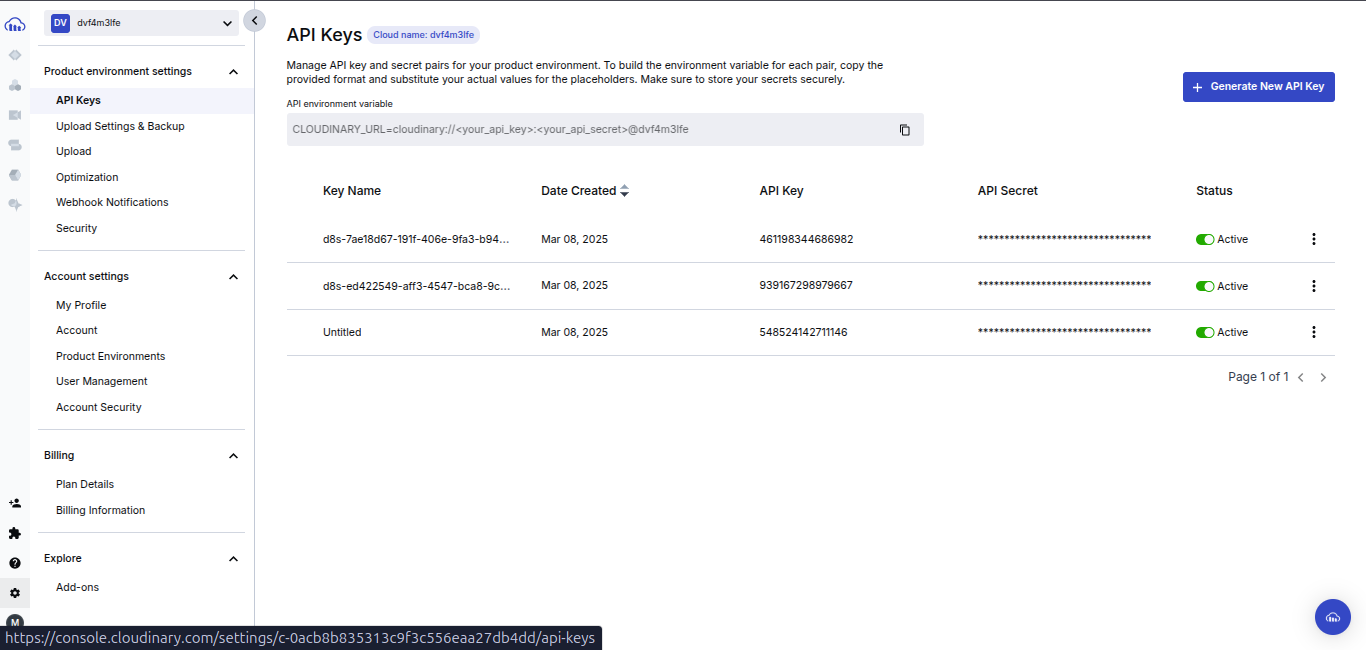The height and width of the screenshot is (650, 1366).
Task: Open the stacked shapes assets icon
Action: pos(15,85)
